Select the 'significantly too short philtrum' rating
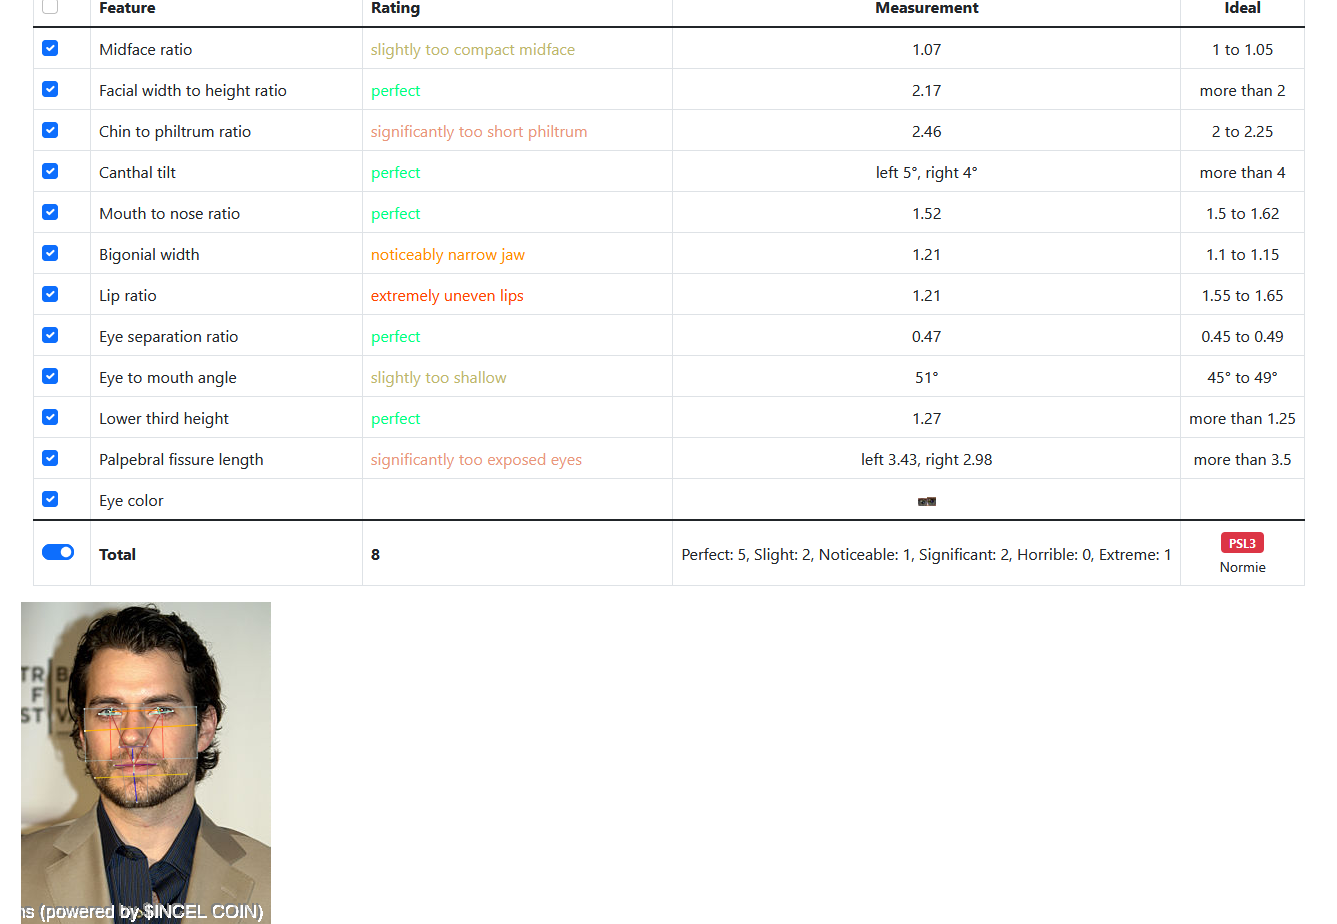The height and width of the screenshot is (924, 1337). click(479, 131)
